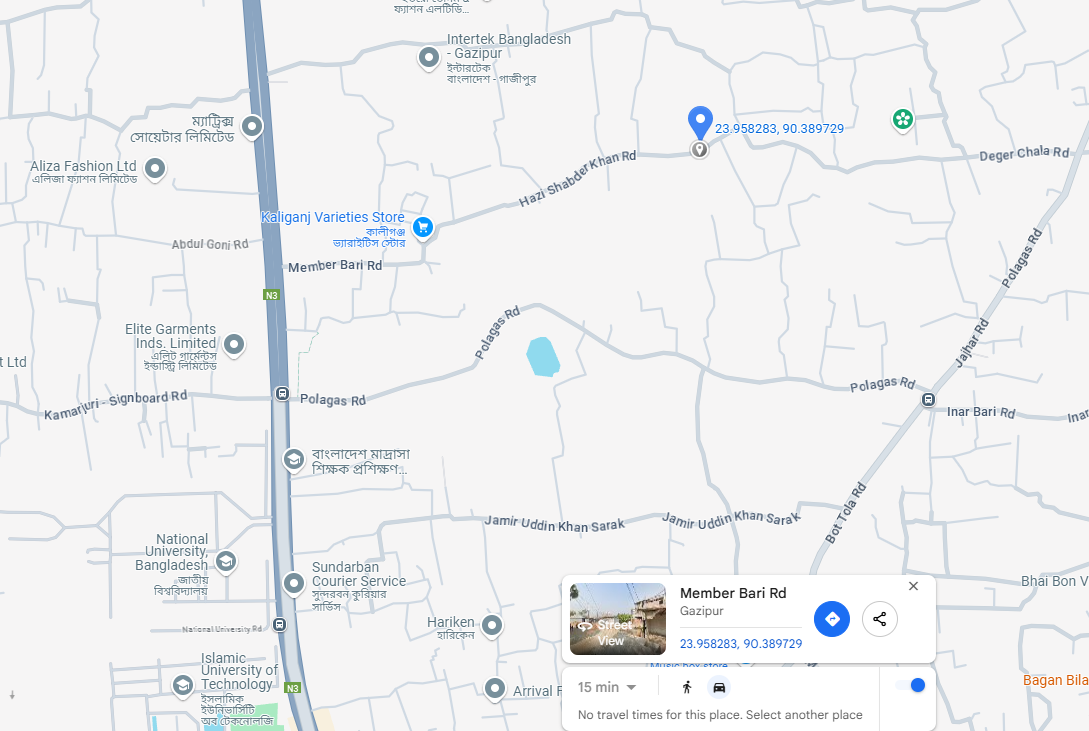Image resolution: width=1089 pixels, height=731 pixels.
Task: Open the Street View thumbnail
Action: [617, 619]
